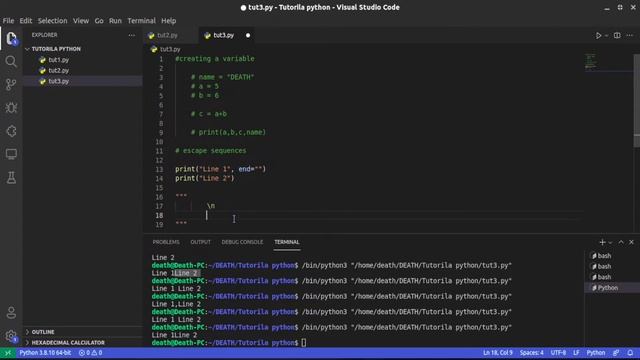This screenshot has width=640, height=360.
Task: Open Explorer Views and More Actions ellipsis
Action: [131, 35]
